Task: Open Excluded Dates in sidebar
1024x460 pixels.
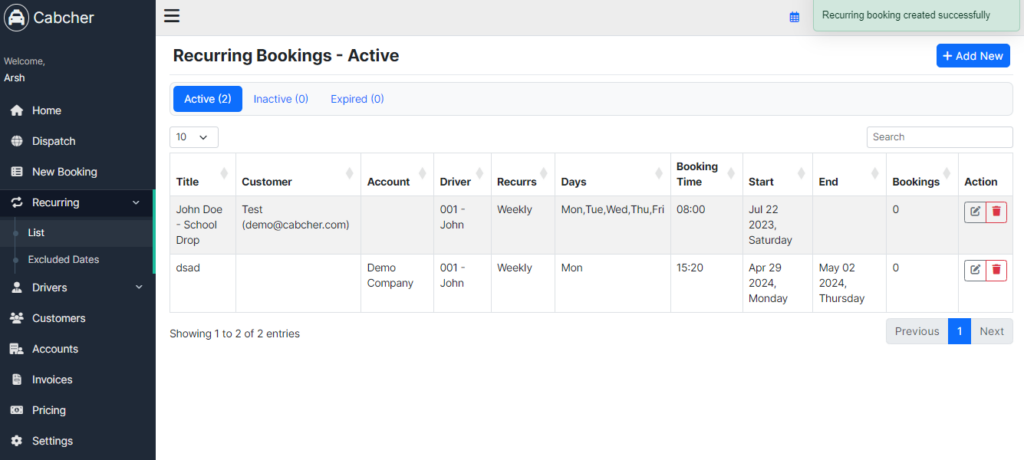Action: tap(63, 259)
